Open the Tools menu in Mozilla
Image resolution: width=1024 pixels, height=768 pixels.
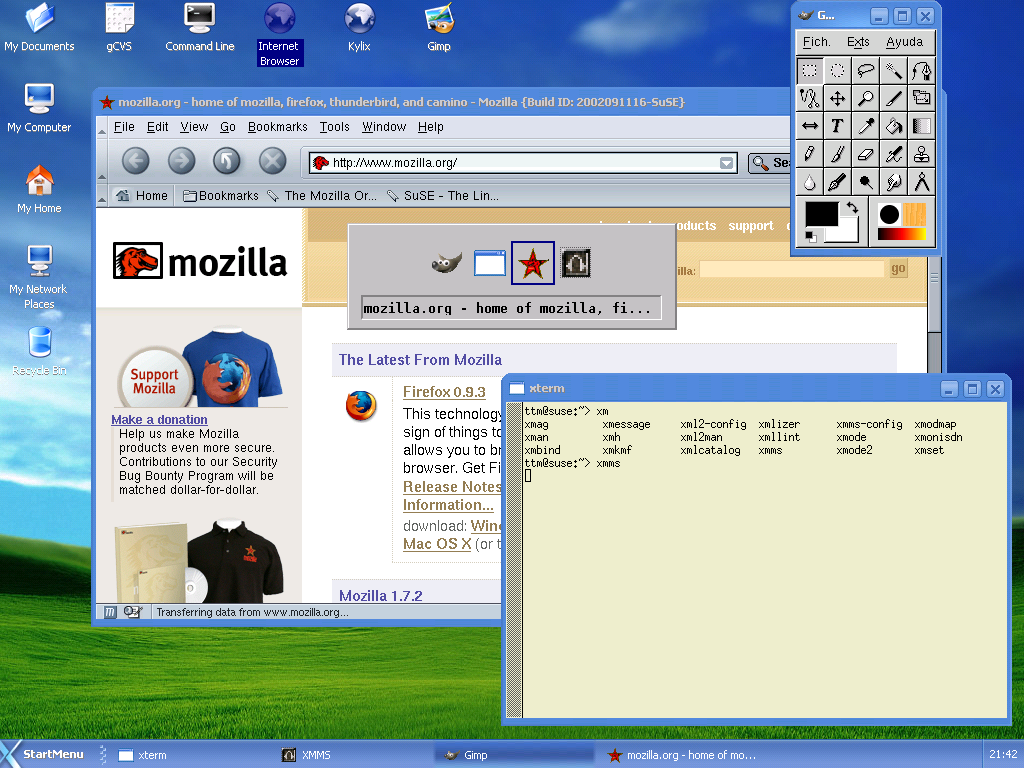334,127
